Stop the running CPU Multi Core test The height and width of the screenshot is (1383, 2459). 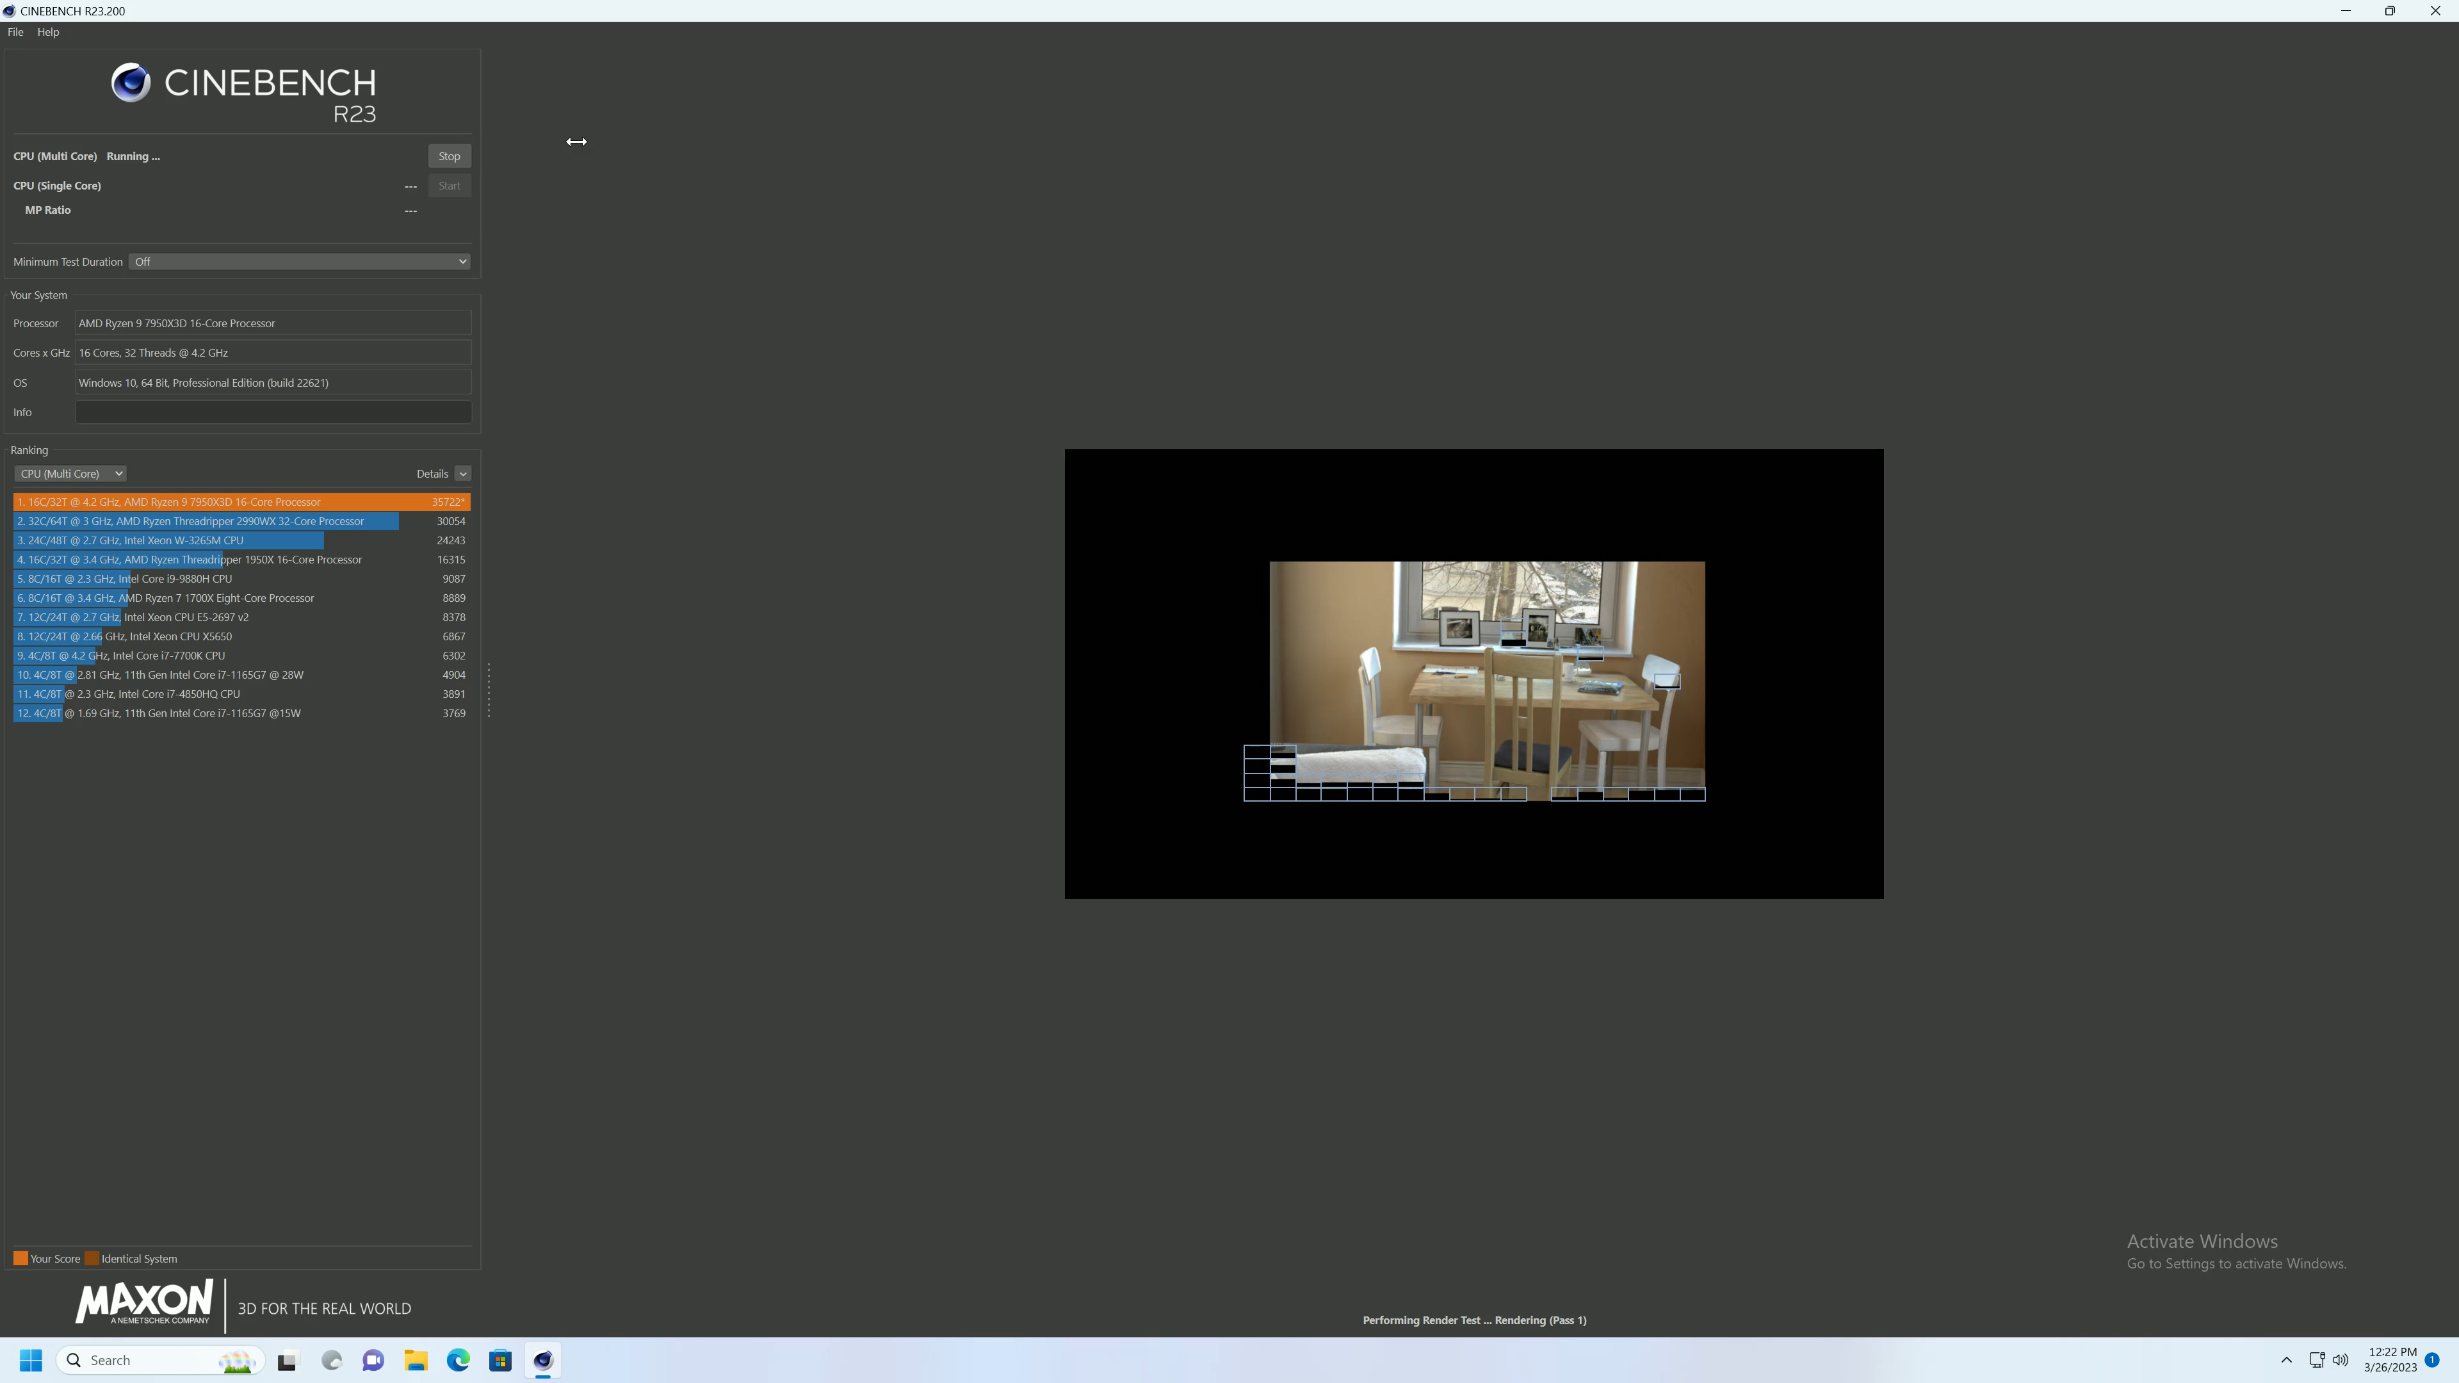click(x=449, y=156)
